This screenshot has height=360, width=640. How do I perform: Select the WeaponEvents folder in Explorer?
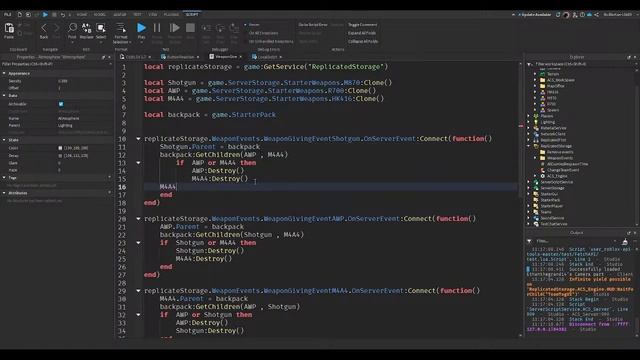560,158
